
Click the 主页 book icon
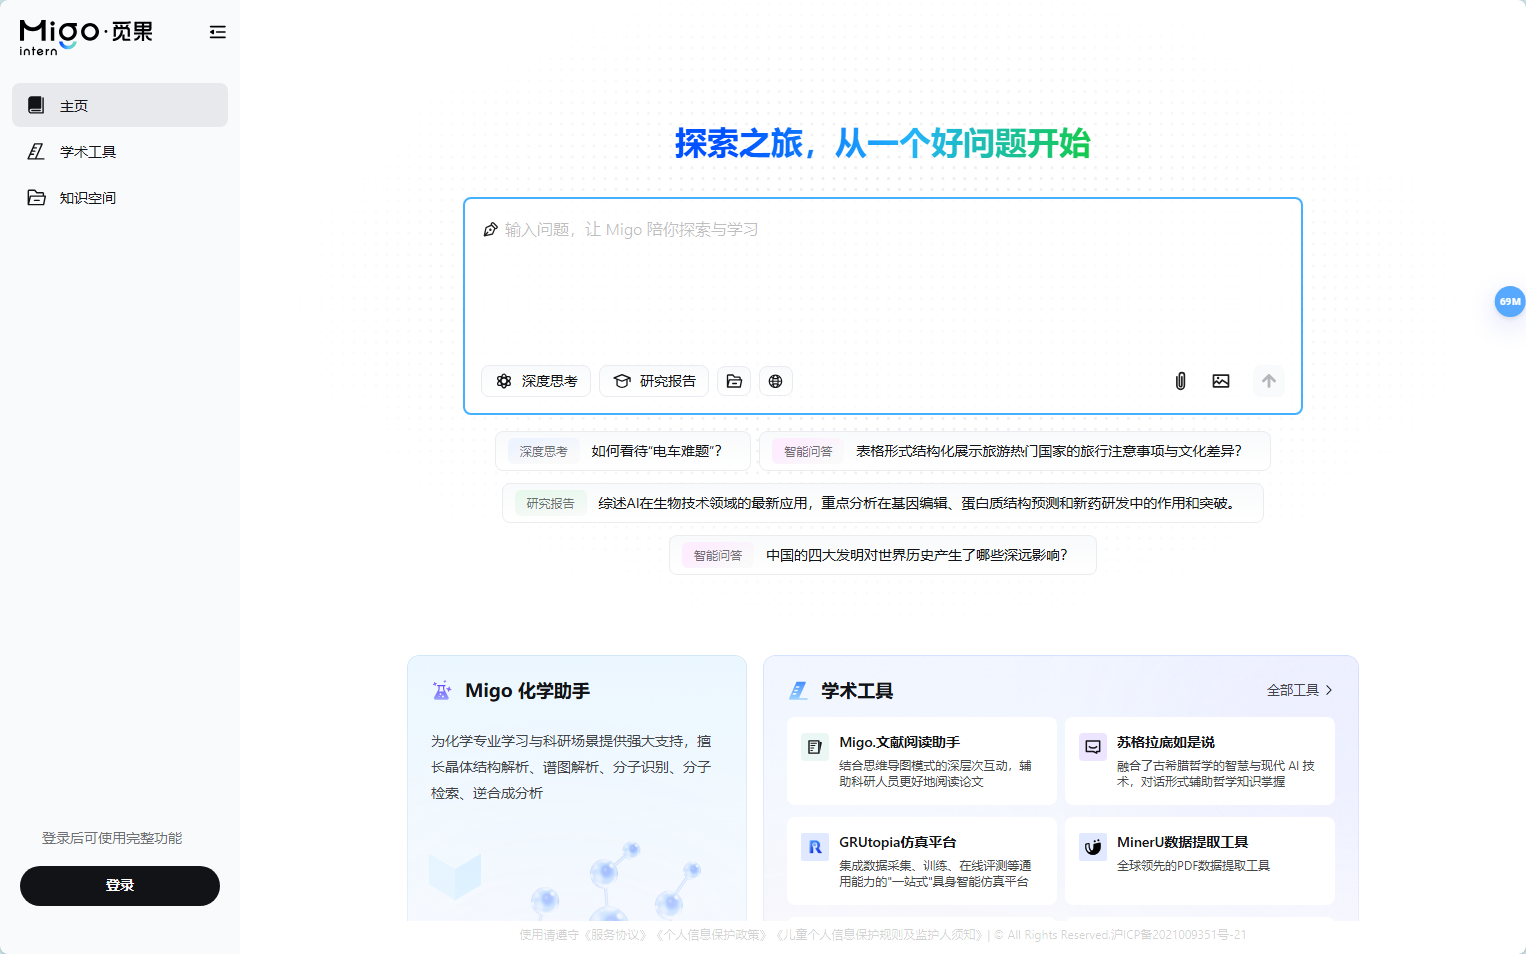click(36, 105)
